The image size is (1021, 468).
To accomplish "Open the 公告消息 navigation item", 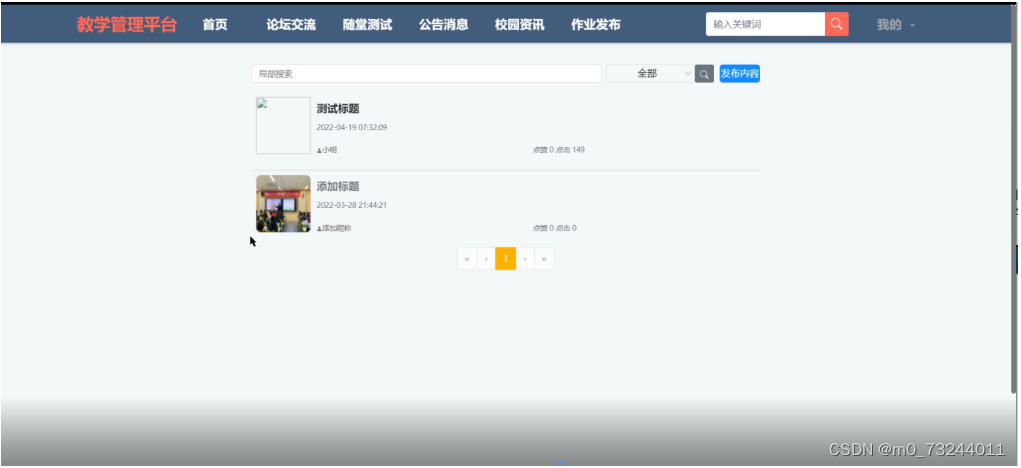I will tap(443, 25).
